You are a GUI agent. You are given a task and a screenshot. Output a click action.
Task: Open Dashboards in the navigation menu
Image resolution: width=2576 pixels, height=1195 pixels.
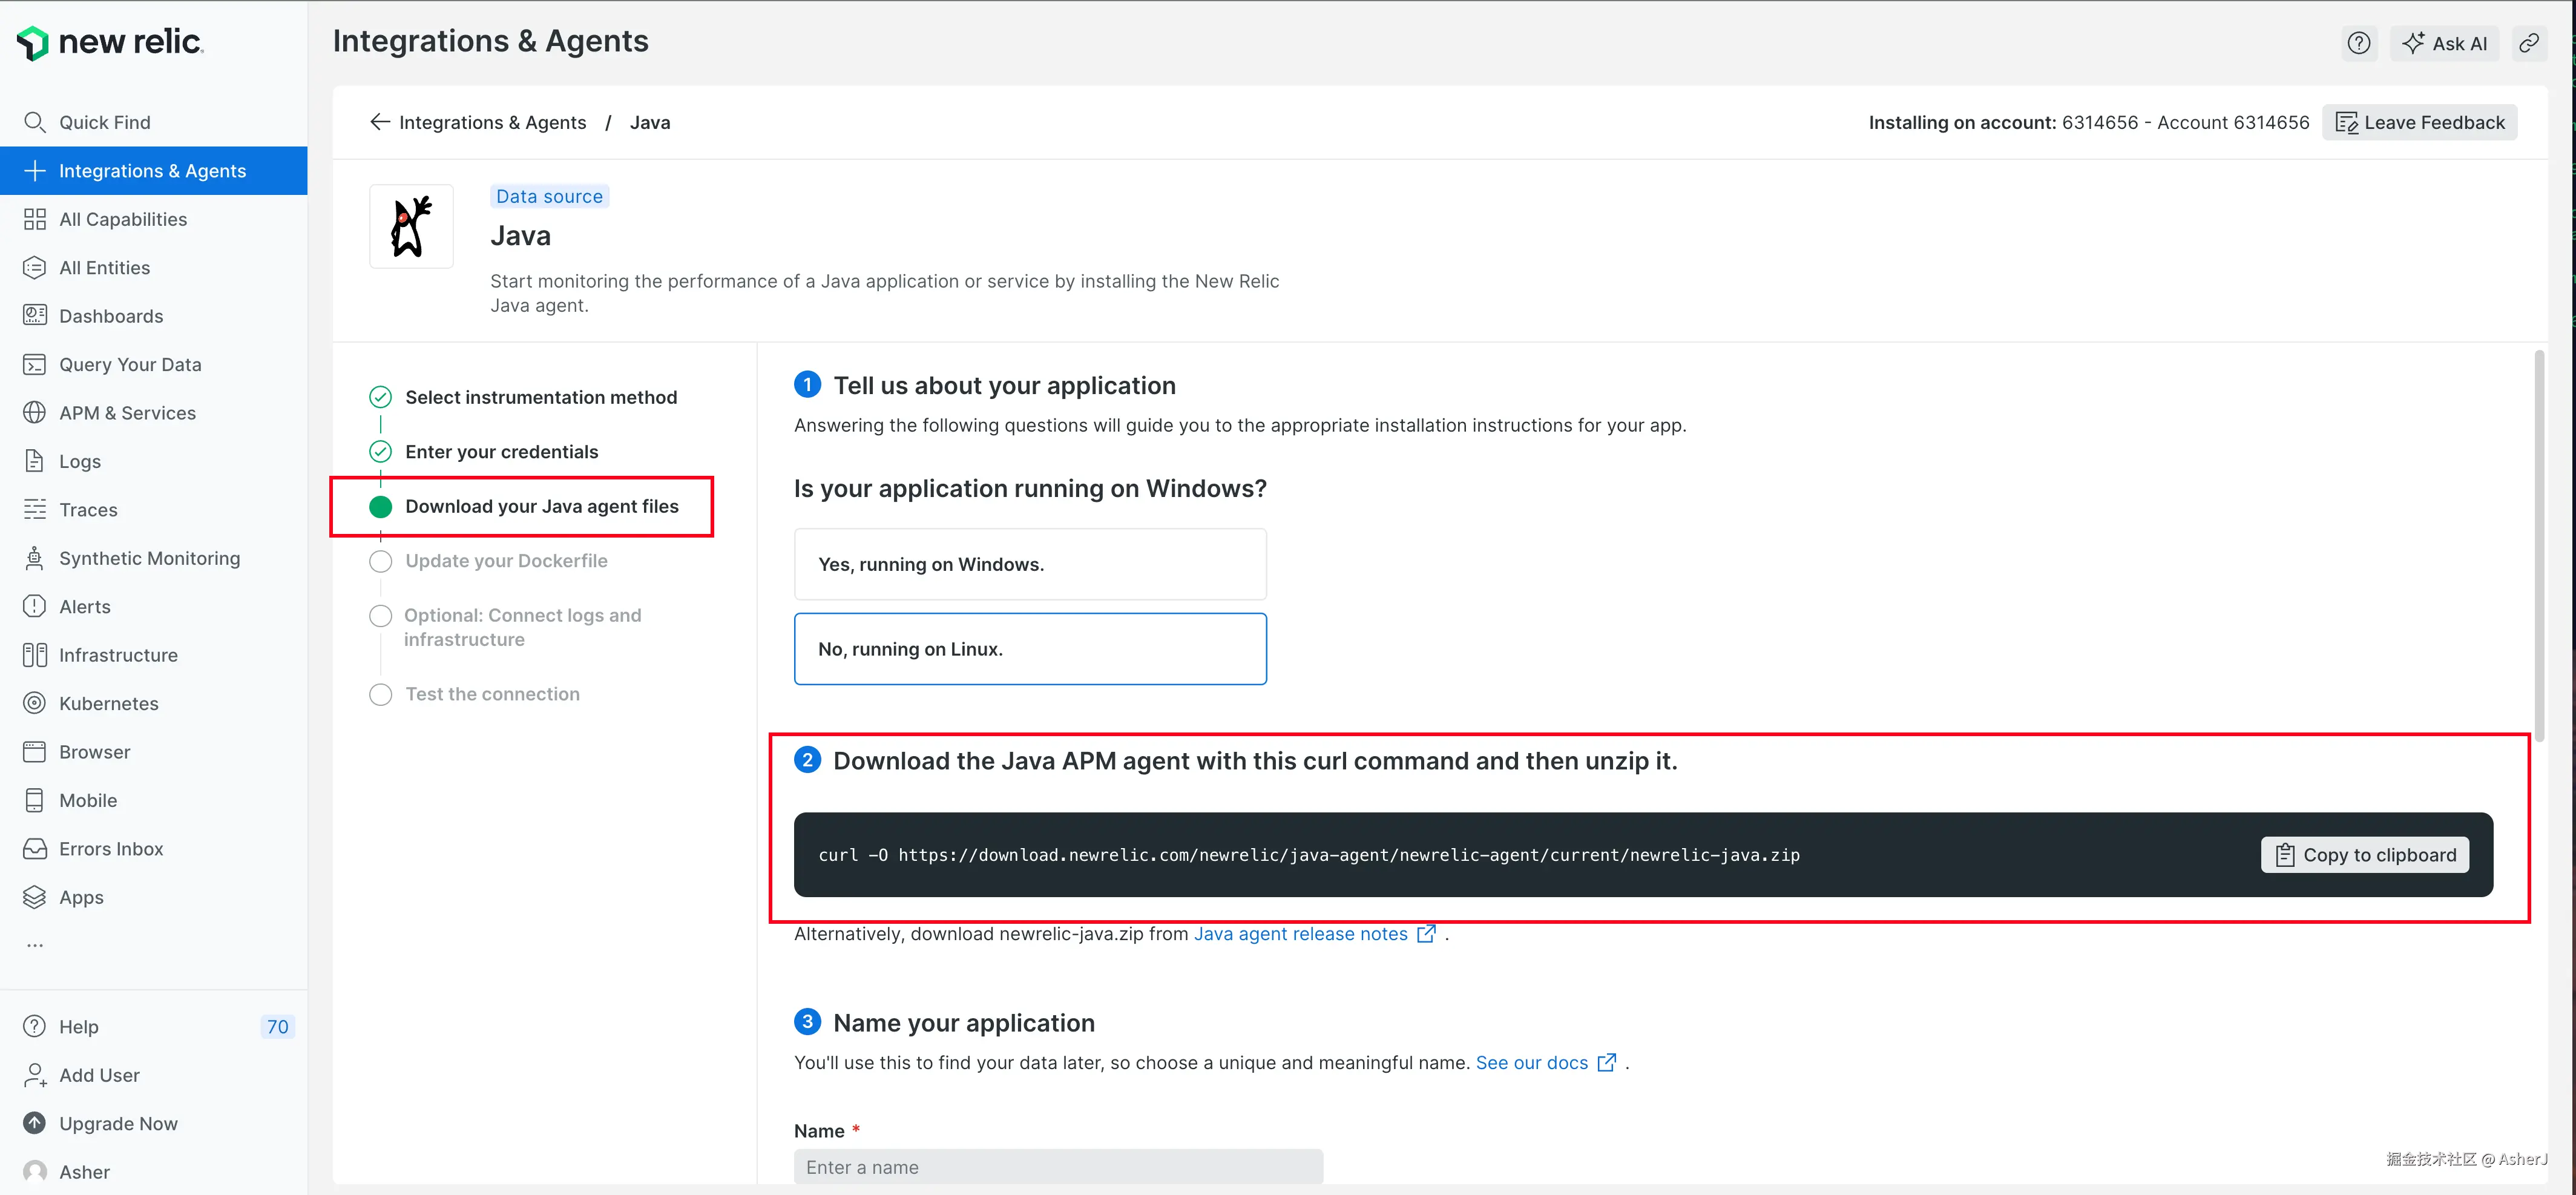(110, 316)
